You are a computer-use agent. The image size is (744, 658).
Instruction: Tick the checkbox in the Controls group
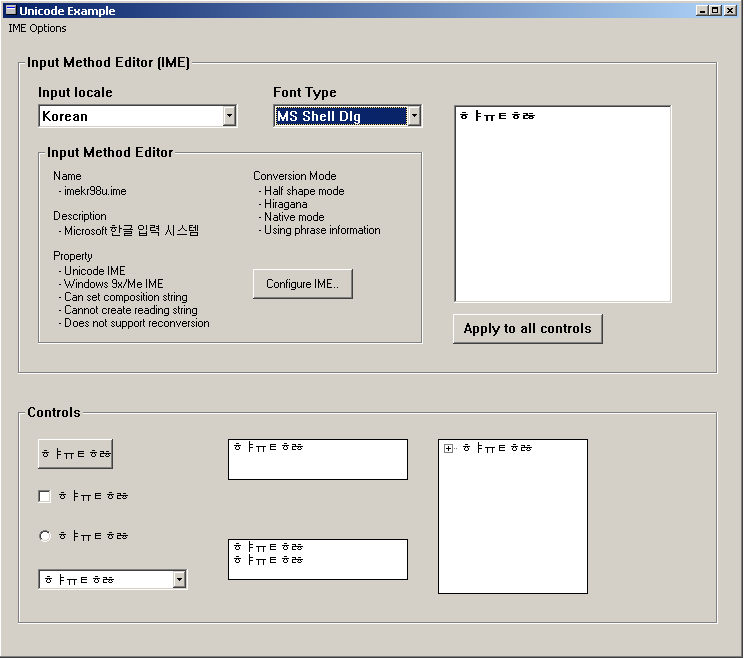click(x=44, y=496)
